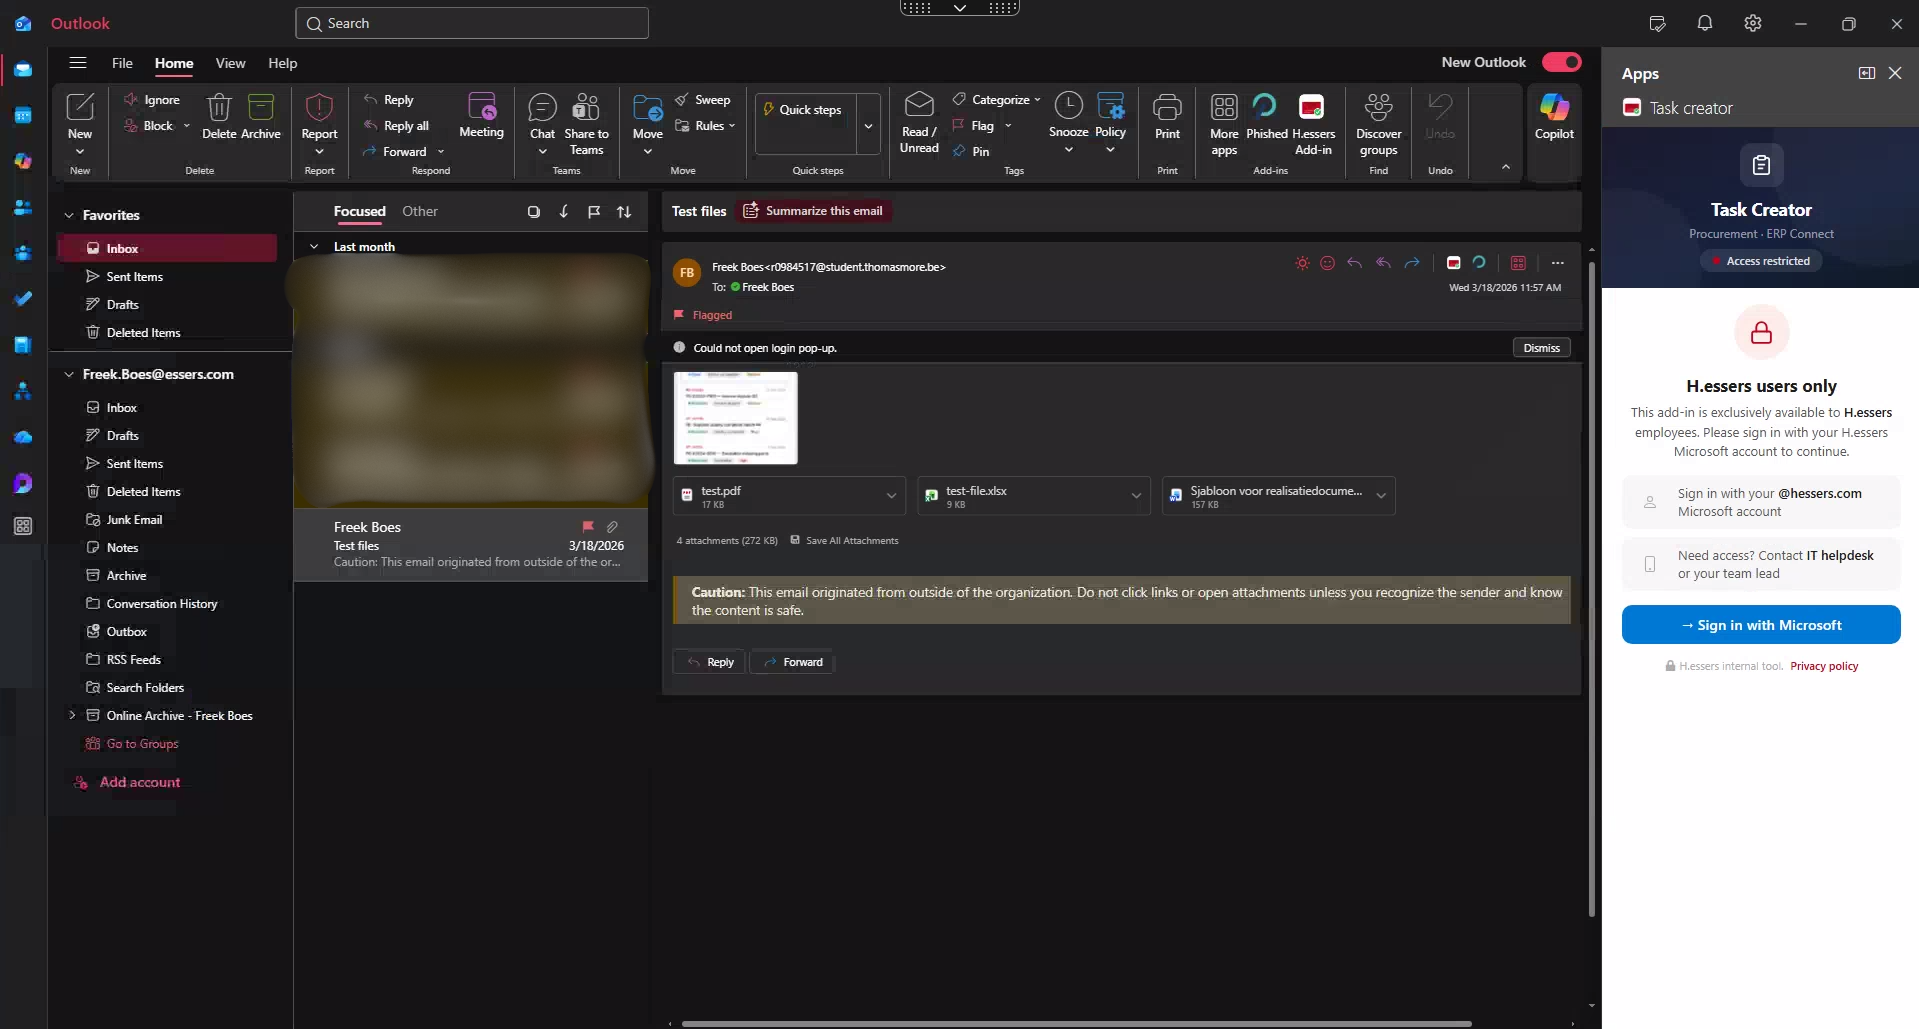Open the test.pdf attachment dropdown
This screenshot has width=1919, height=1029.
point(891,496)
